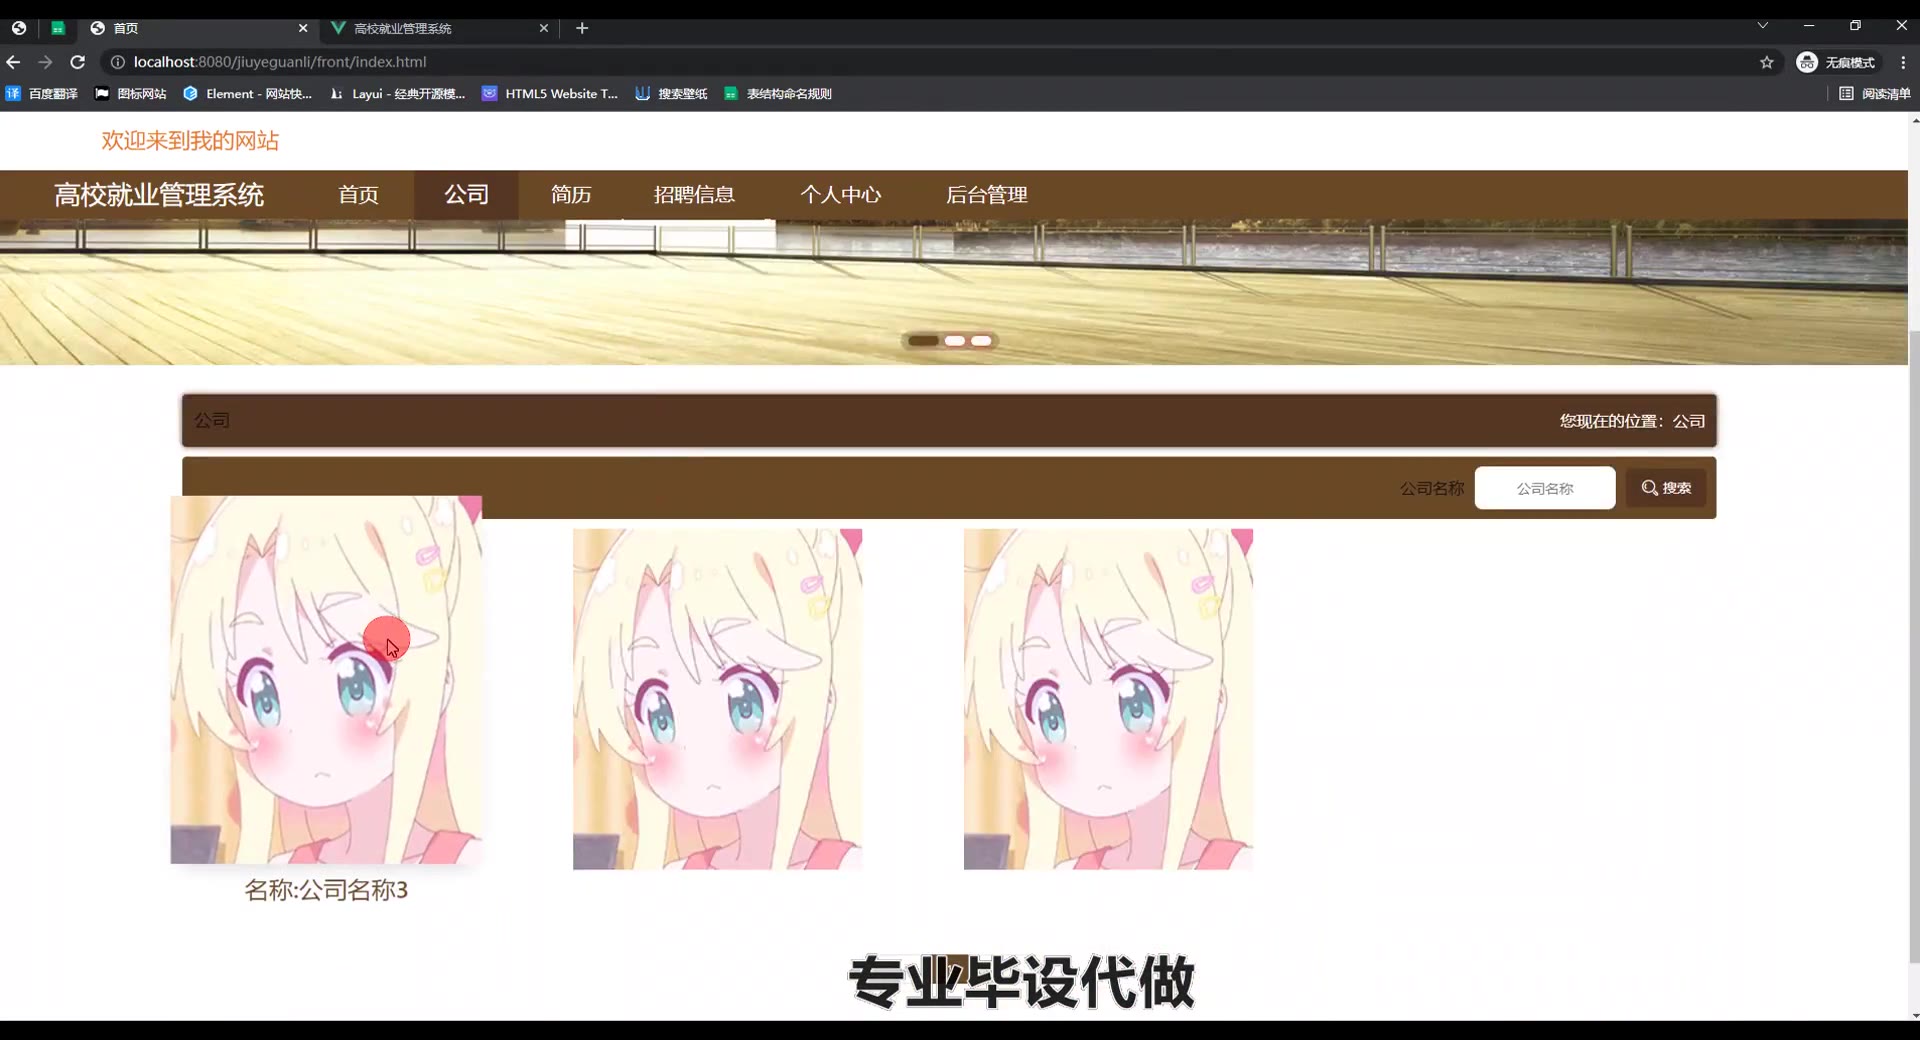The image size is (1920, 1040).
Task: Select 公司 in the navigation menu
Action: [x=467, y=195]
